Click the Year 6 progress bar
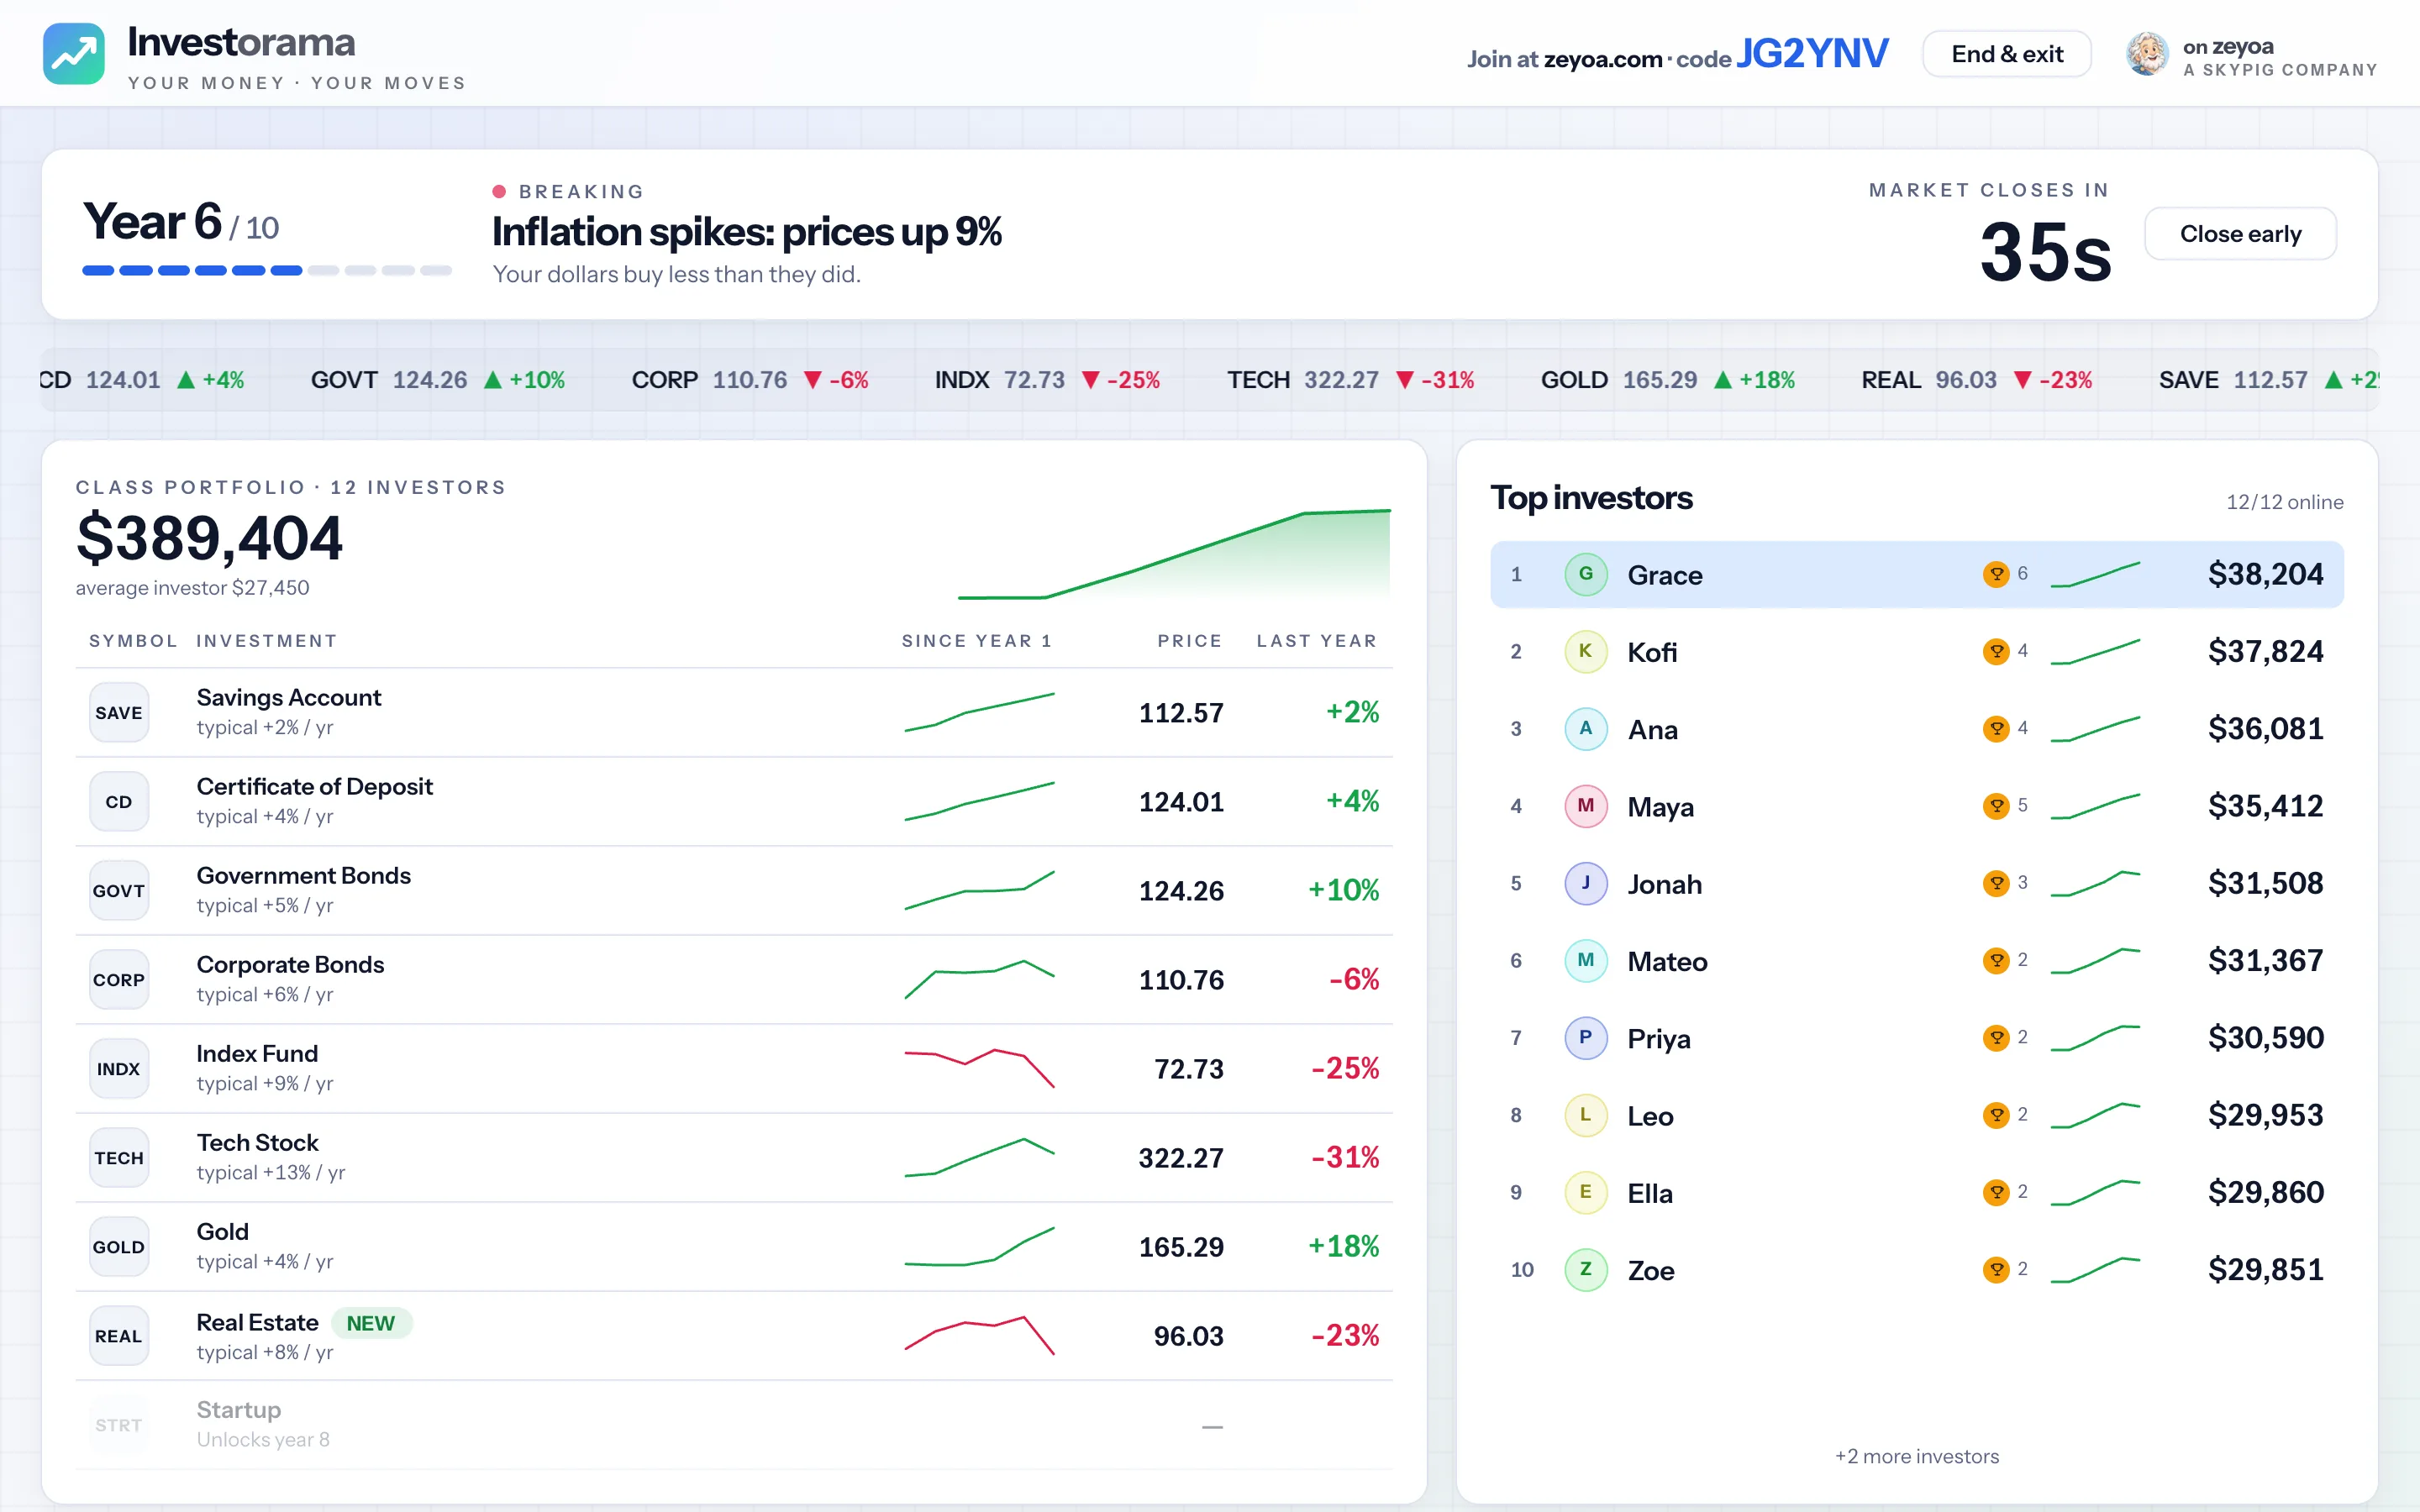This screenshot has width=2420, height=1512. point(267,270)
